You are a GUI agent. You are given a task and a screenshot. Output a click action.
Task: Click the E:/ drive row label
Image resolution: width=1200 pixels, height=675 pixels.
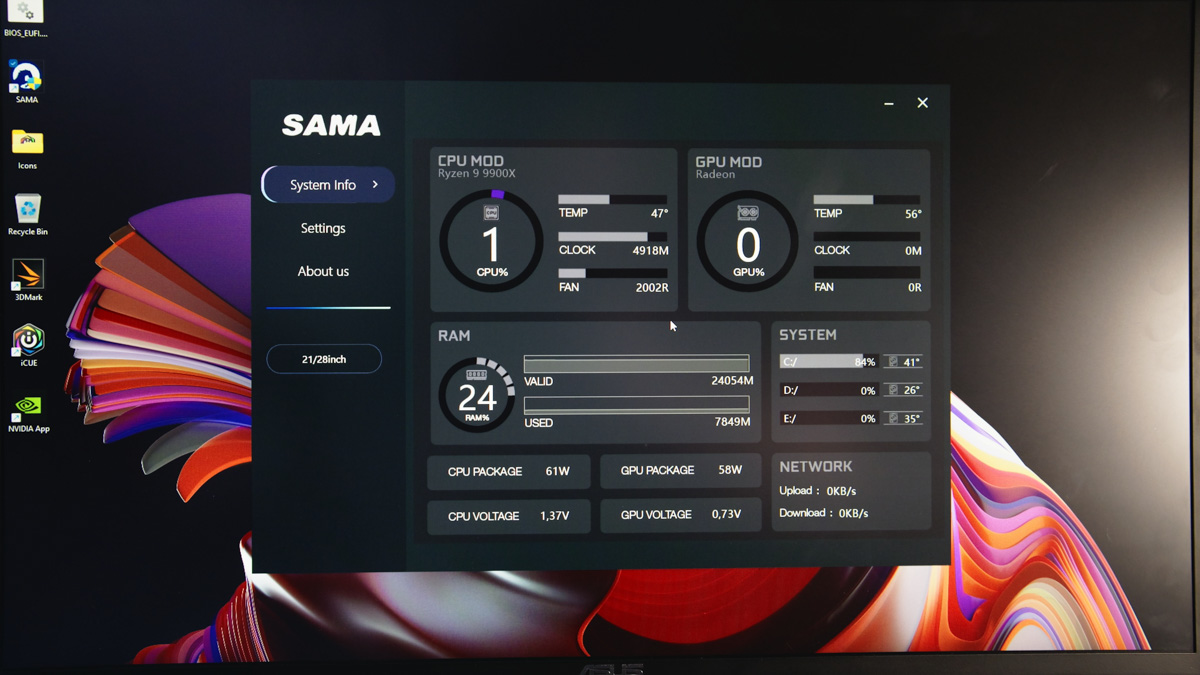tap(789, 419)
